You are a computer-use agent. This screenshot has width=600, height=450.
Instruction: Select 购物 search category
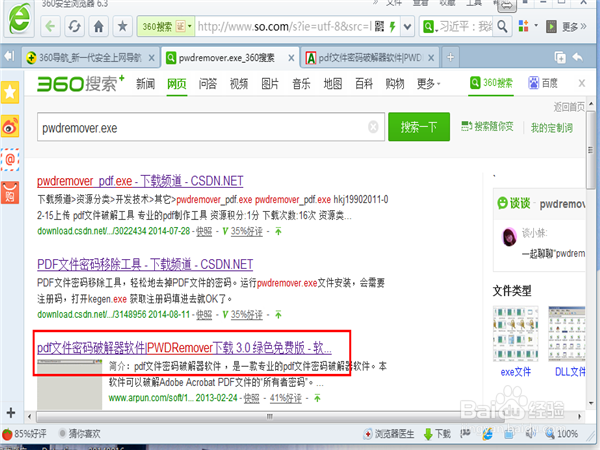tap(395, 83)
